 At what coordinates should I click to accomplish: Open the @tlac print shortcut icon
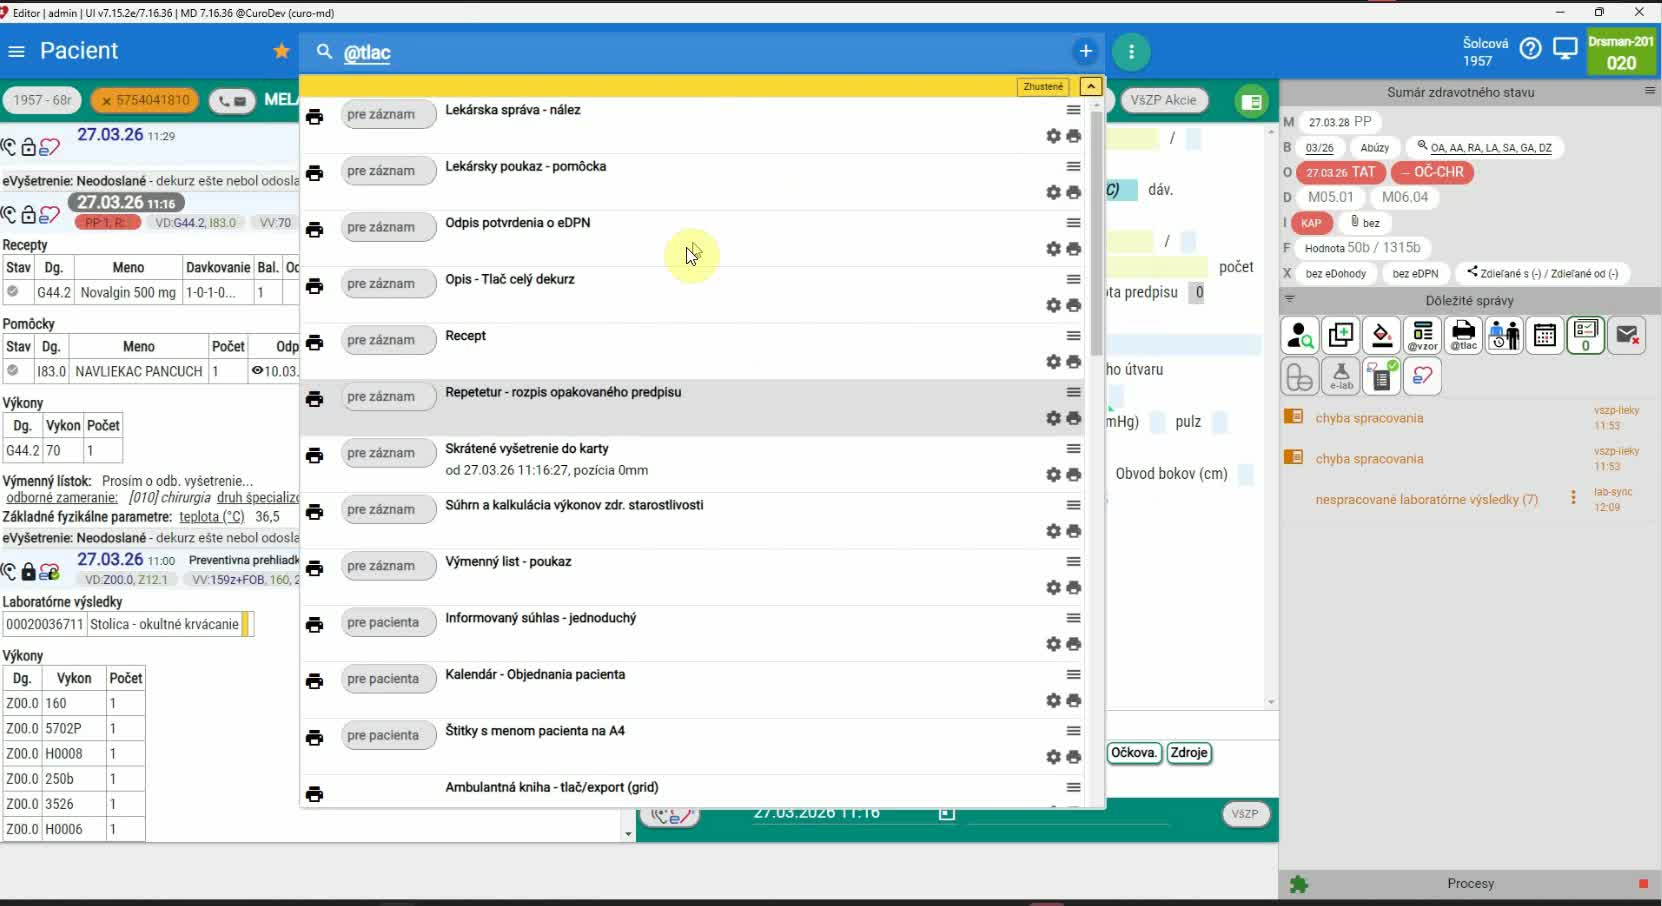tap(1463, 336)
